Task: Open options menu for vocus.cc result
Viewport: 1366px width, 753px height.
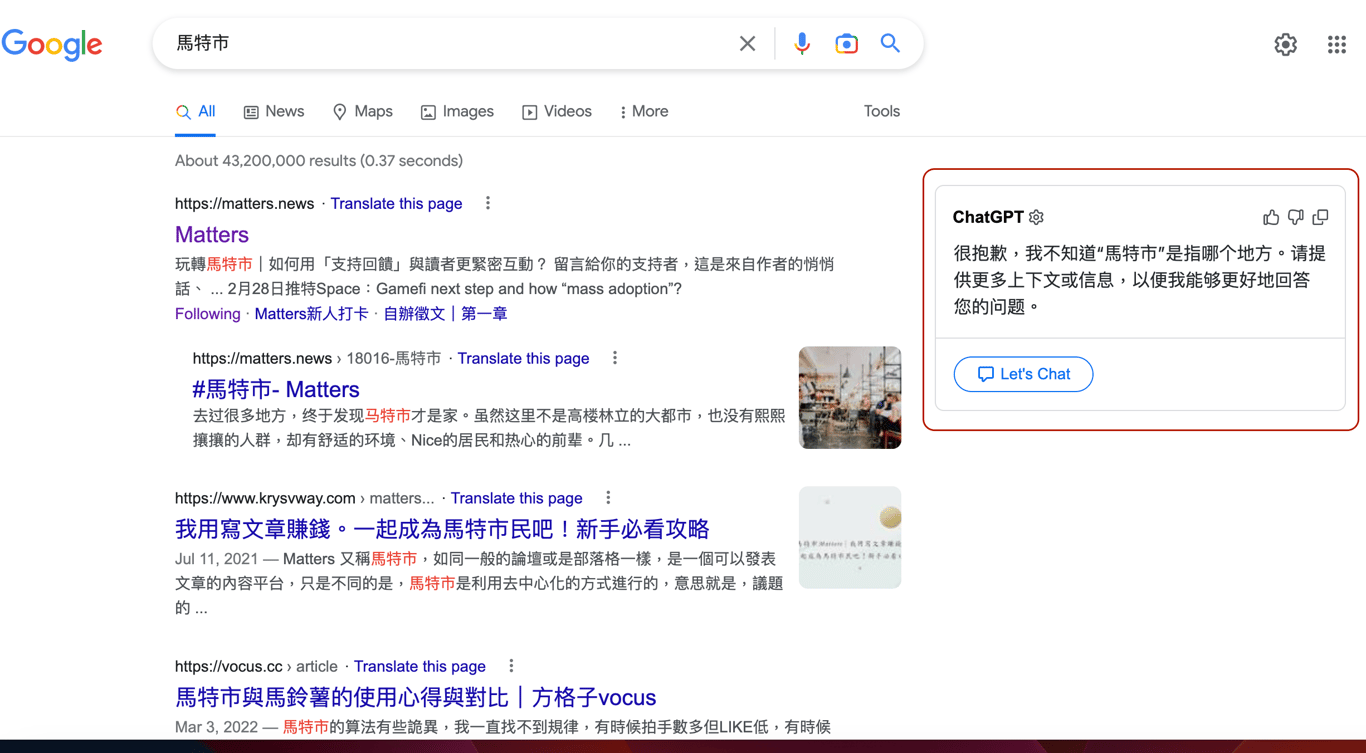Action: pyautogui.click(x=511, y=666)
